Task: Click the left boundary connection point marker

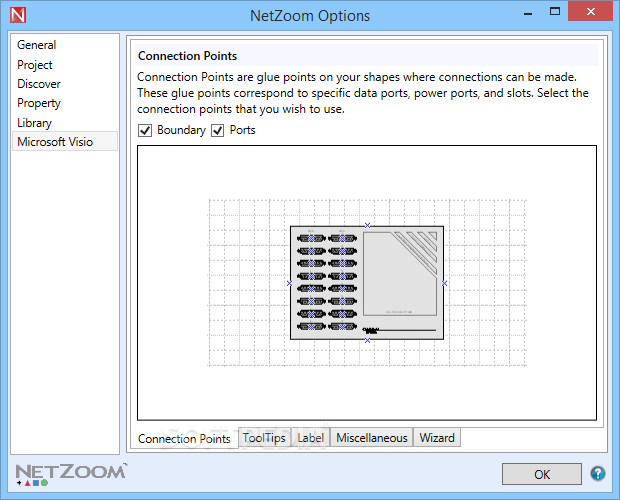Action: tap(289, 283)
